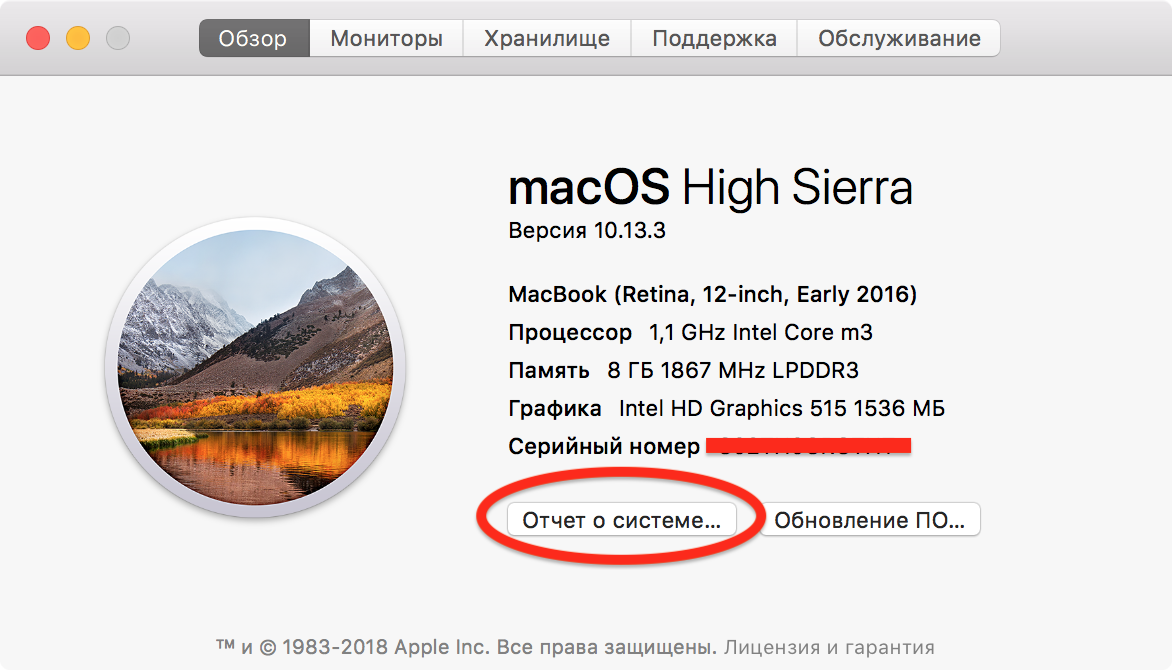The height and width of the screenshot is (670, 1172).
Task: Minimize window with yellow button
Action: pos(78,37)
